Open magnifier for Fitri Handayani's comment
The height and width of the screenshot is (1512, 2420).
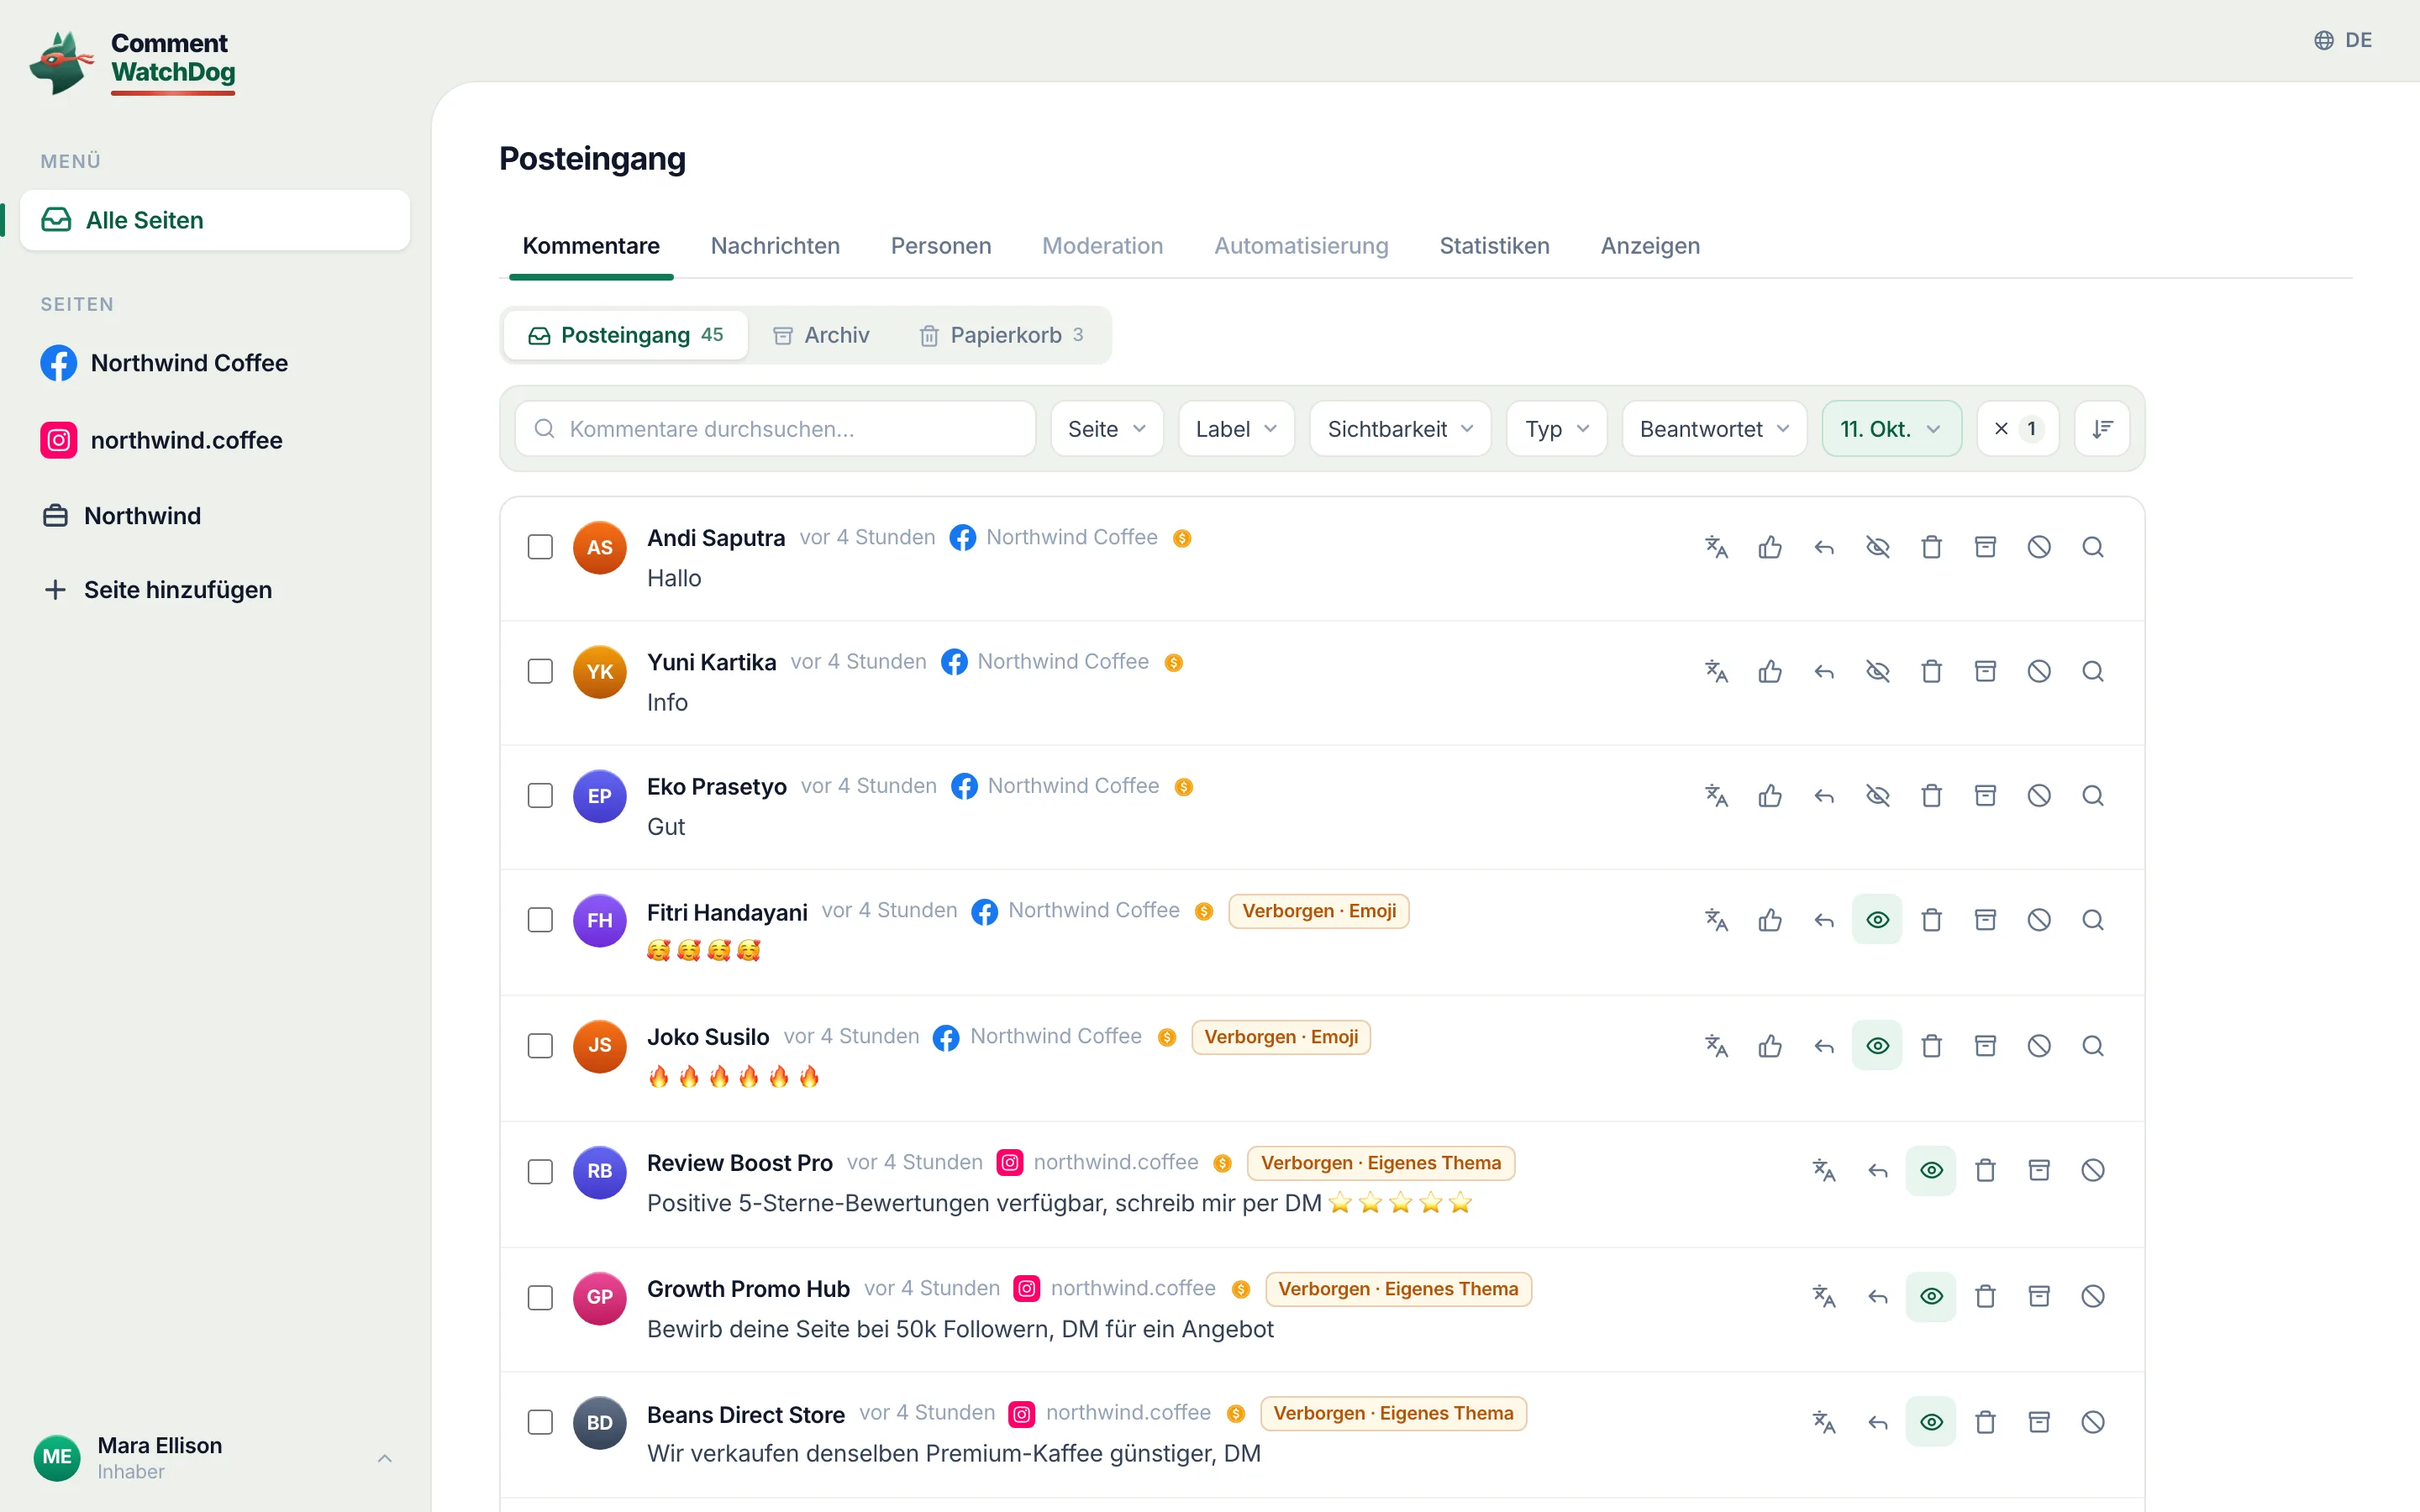point(2092,920)
